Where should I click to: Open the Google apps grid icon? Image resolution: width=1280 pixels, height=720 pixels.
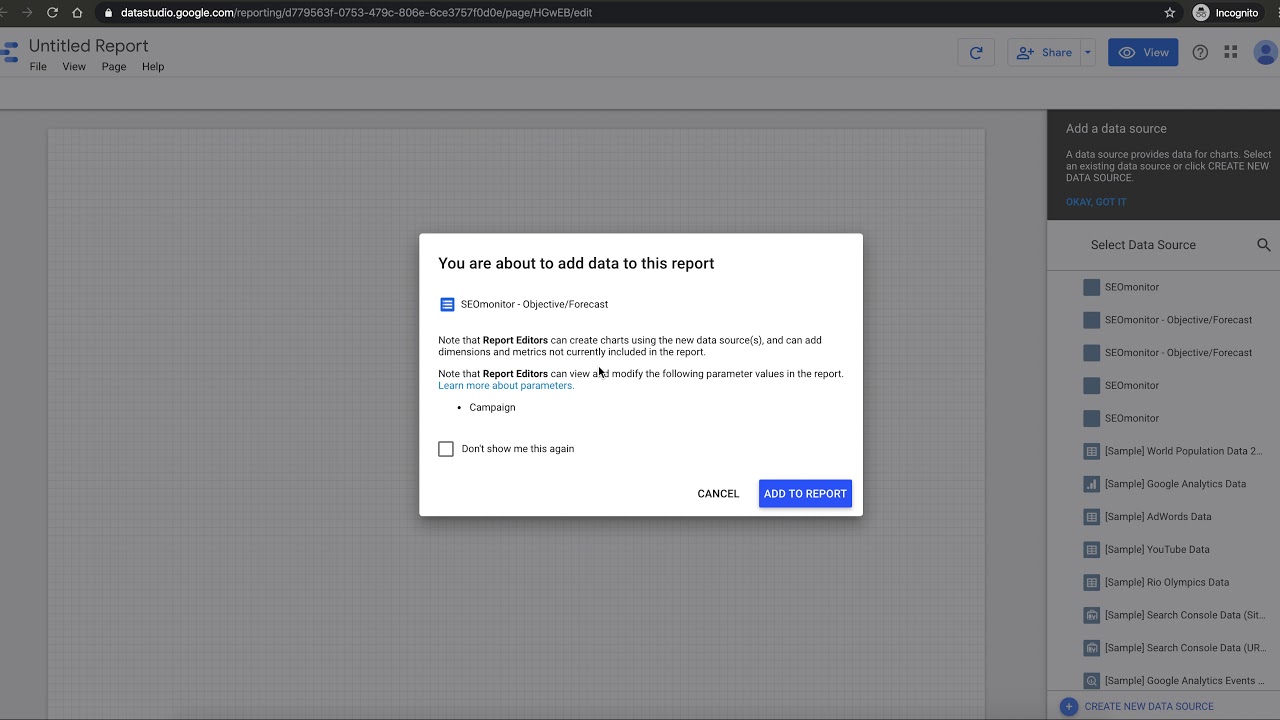pos(1231,53)
